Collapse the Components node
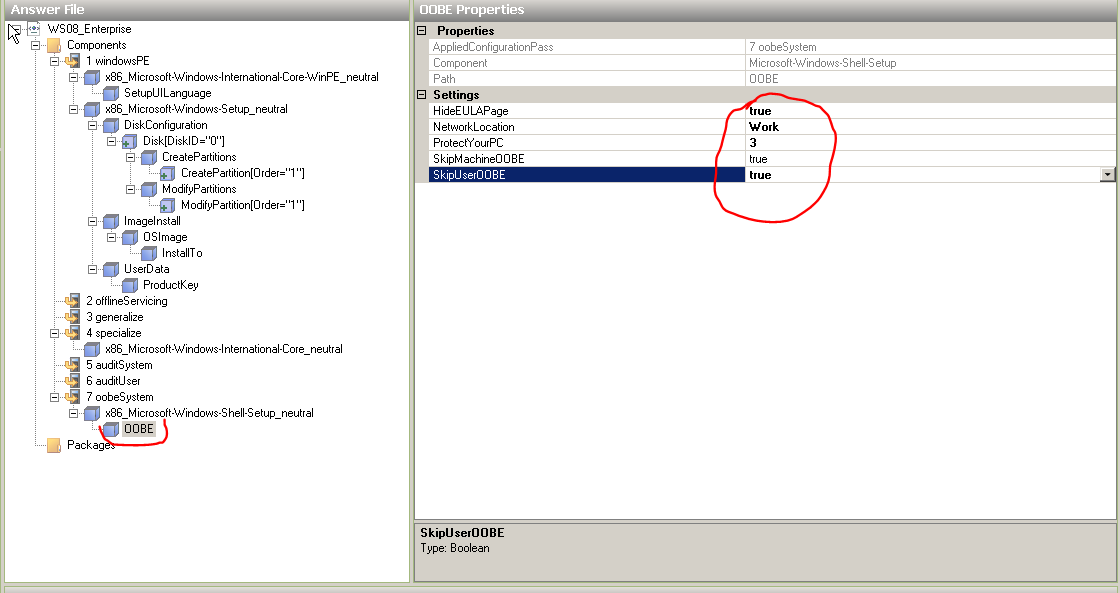 pos(35,45)
